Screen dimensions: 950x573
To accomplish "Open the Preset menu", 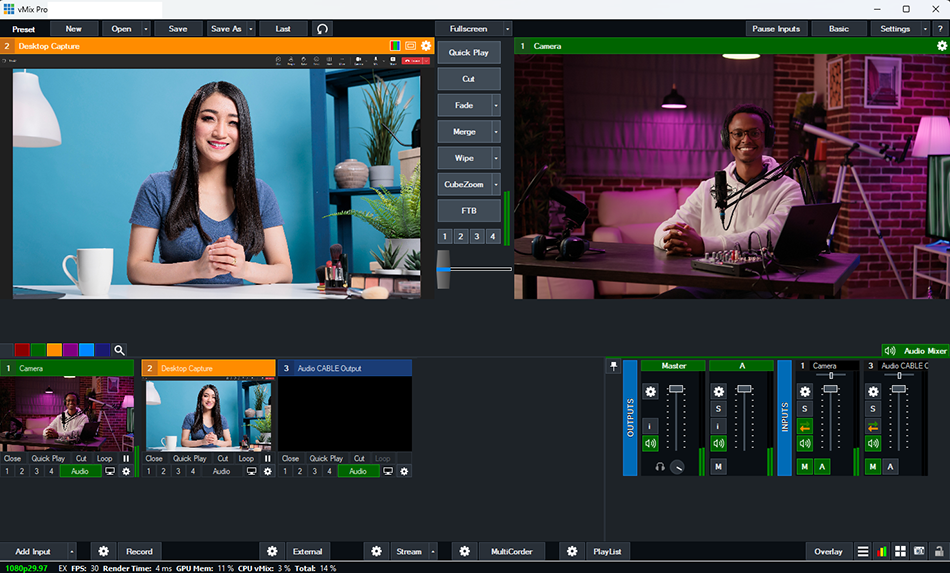I will [23, 29].
